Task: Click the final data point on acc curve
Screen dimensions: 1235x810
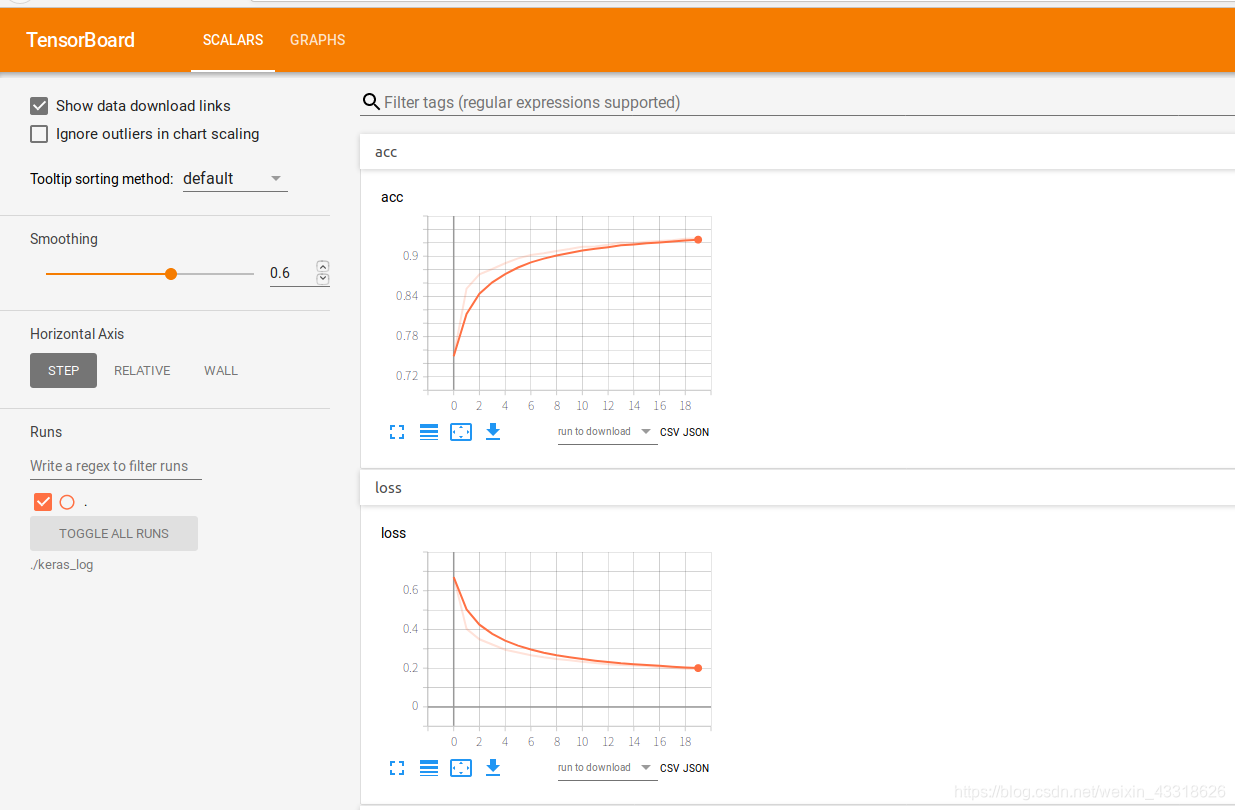Action: tap(698, 239)
